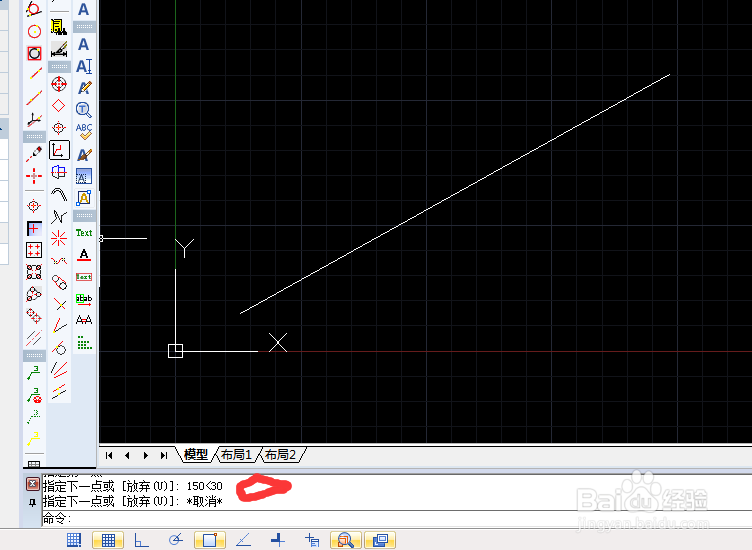752x550 pixels.
Task: Click the 命令 command line input
Action: (x=397, y=518)
